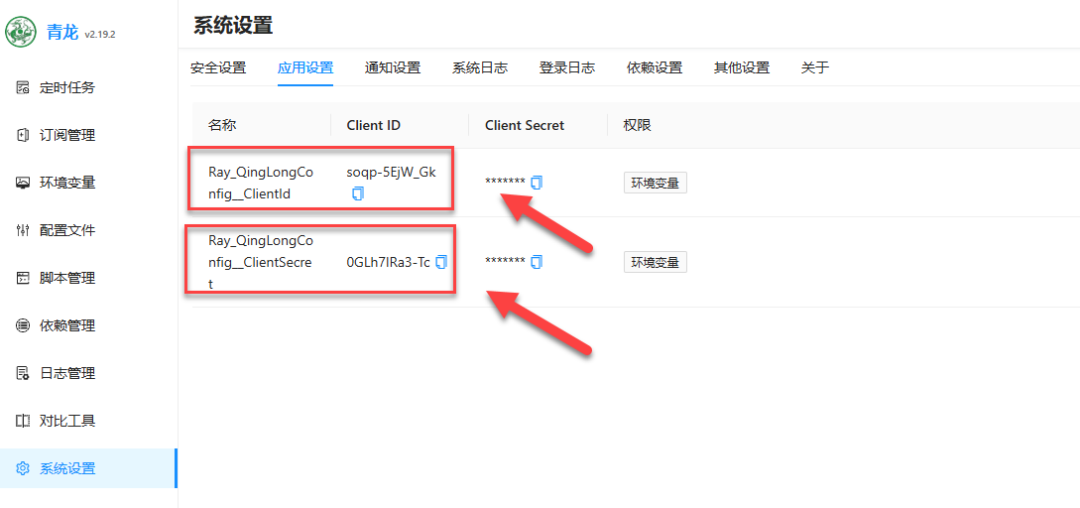Select the 应用设置 tab
The width and height of the screenshot is (1080, 508).
point(305,67)
